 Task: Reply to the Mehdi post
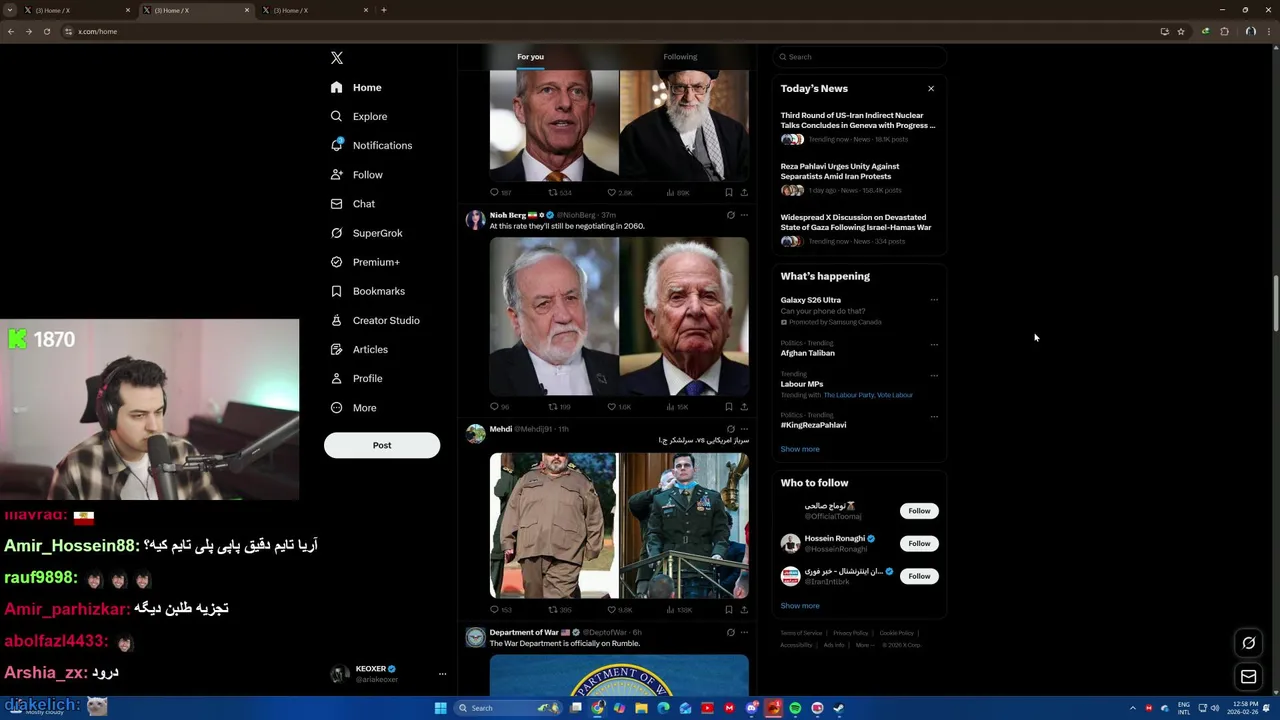tap(499, 609)
